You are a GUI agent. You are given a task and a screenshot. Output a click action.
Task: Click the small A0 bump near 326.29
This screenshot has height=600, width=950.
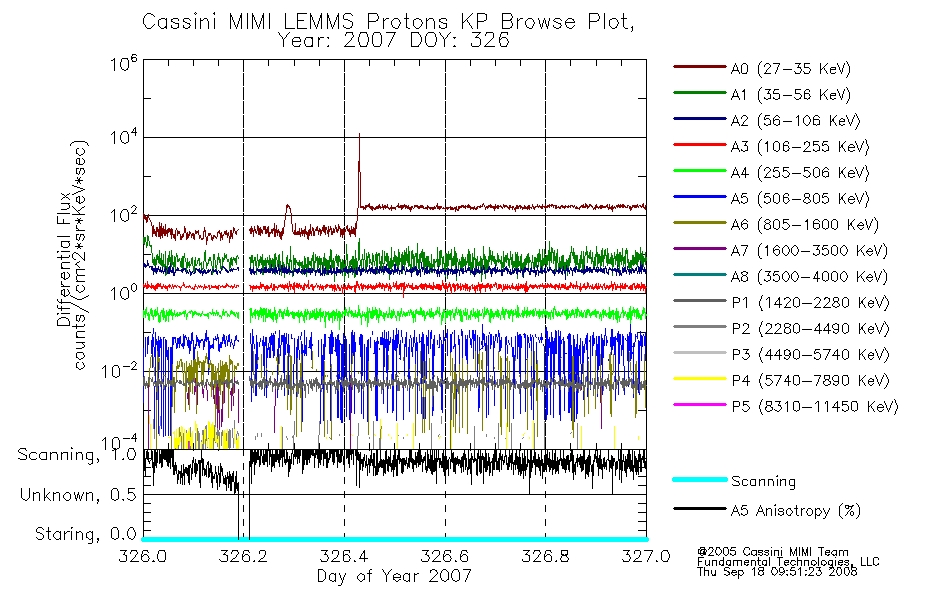288,209
